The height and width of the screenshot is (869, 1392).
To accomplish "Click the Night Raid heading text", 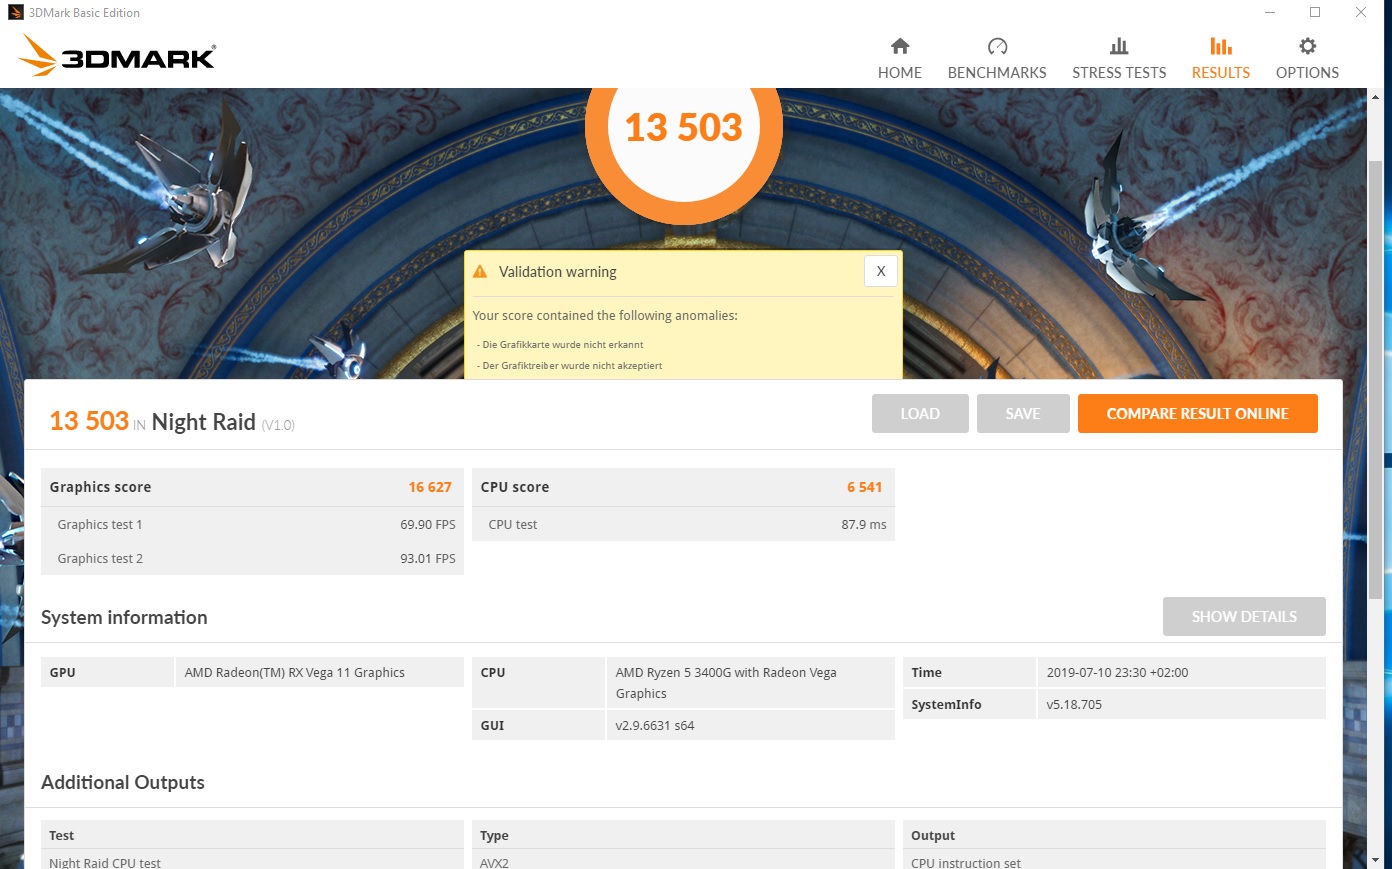I will (204, 422).
